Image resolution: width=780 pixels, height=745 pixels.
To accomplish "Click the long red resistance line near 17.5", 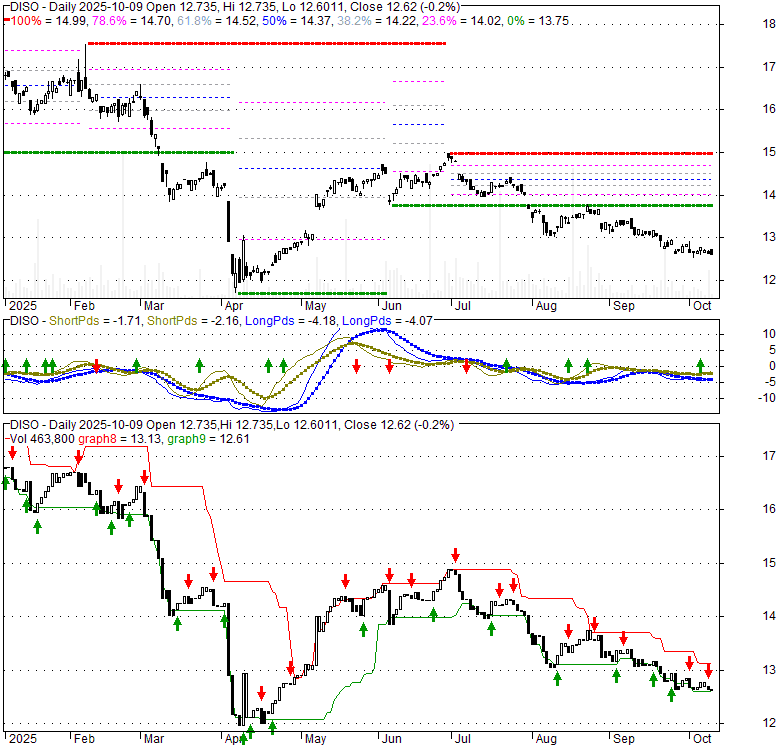I will (x=267, y=44).
